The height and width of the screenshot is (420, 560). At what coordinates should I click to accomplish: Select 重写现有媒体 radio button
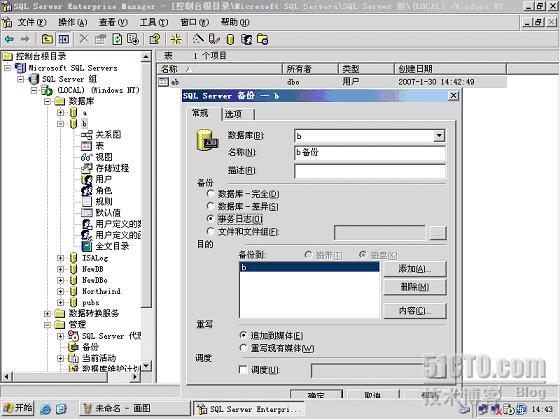[x=243, y=348]
